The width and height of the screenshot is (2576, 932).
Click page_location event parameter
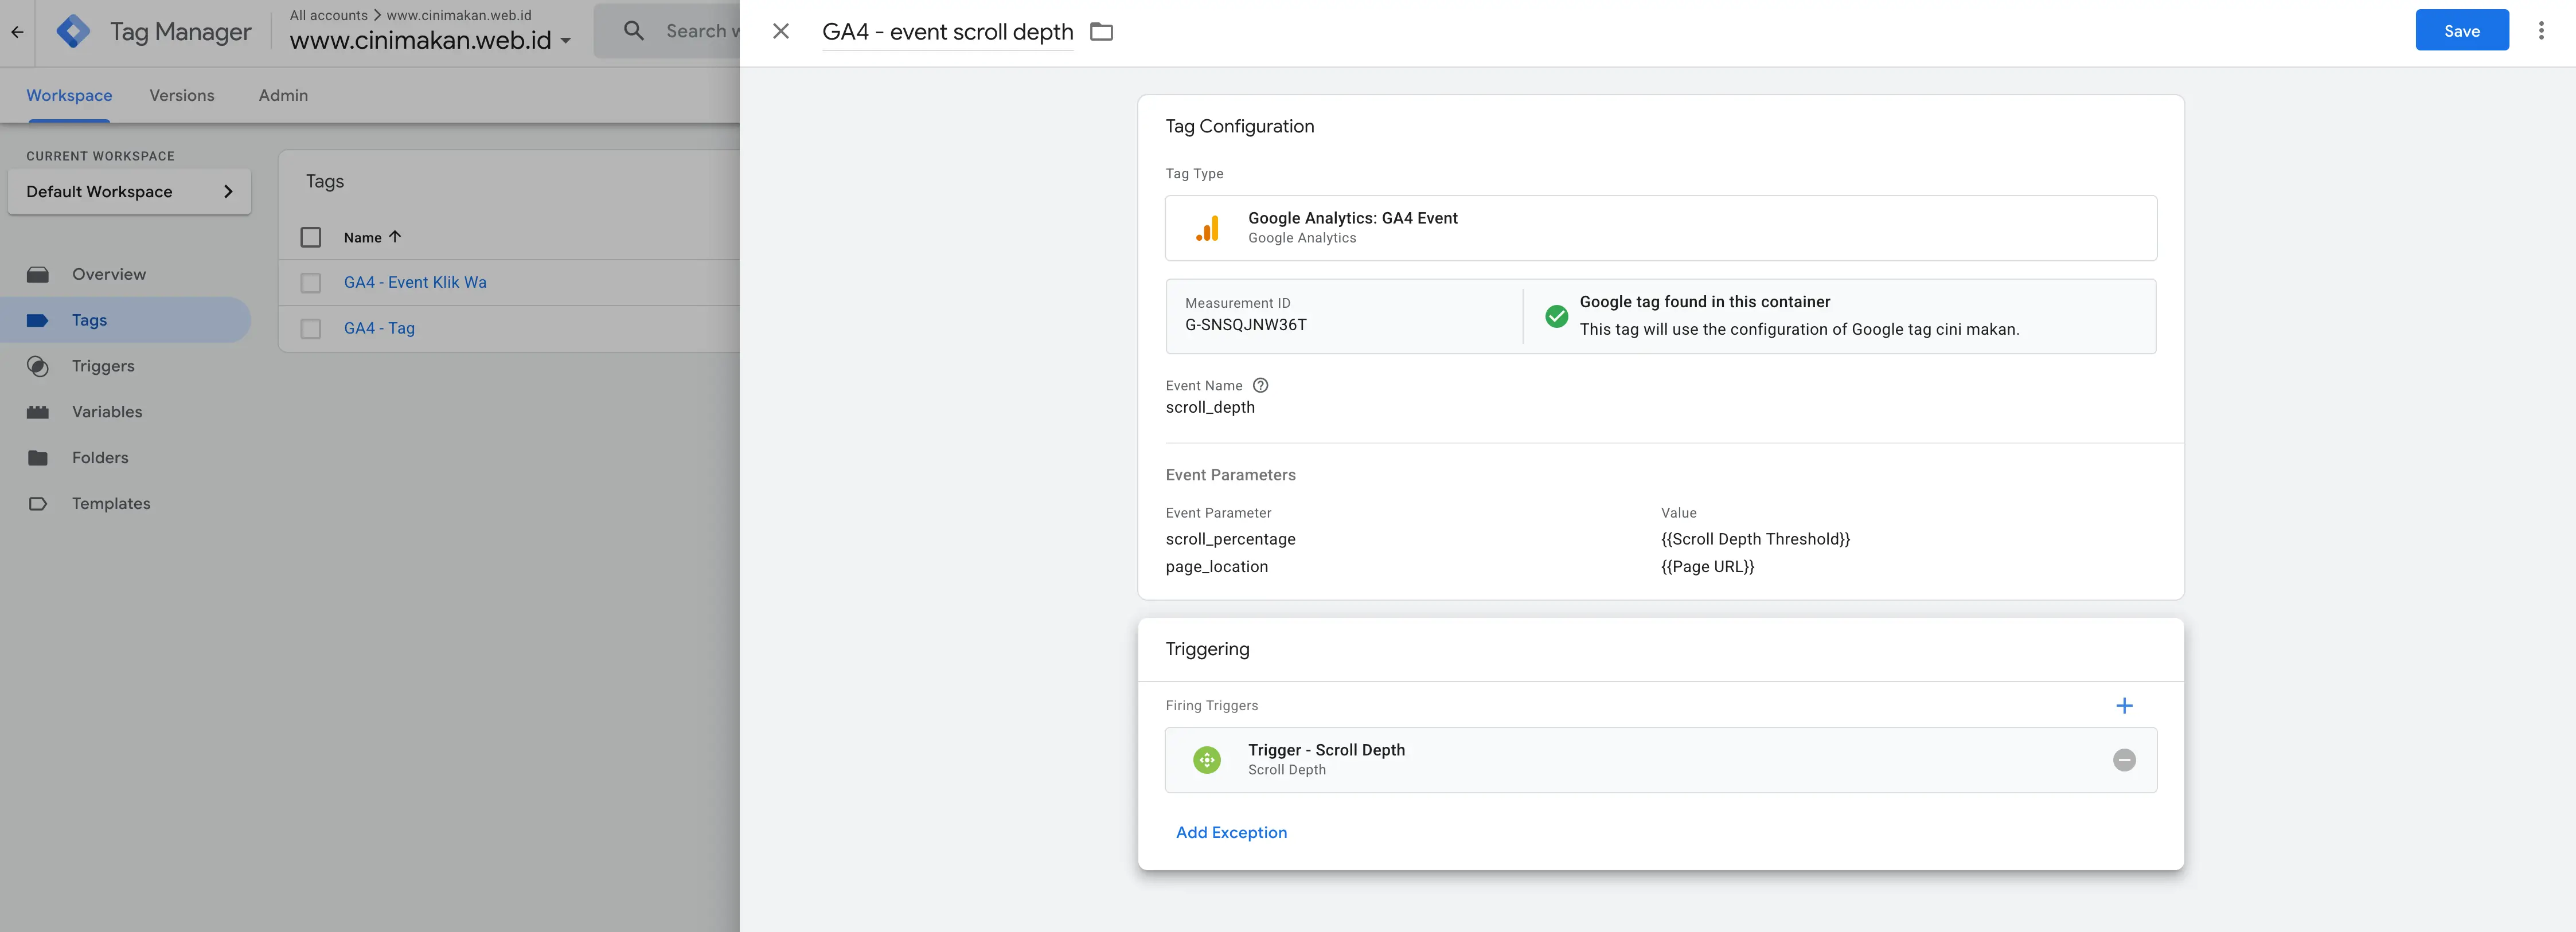pyautogui.click(x=1216, y=566)
